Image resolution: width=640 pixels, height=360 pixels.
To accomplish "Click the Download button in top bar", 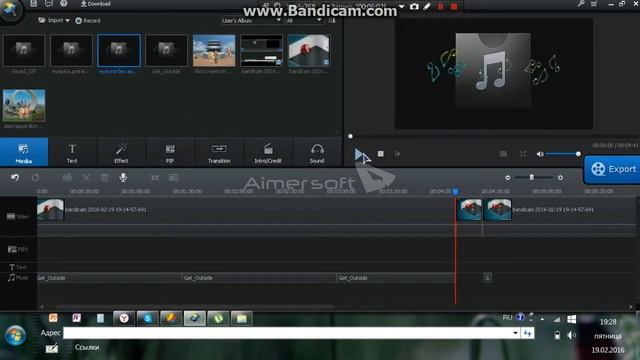I will coord(96,4).
